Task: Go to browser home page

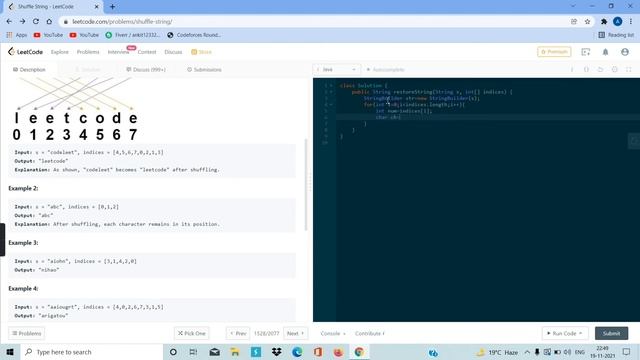Action: 49,22
